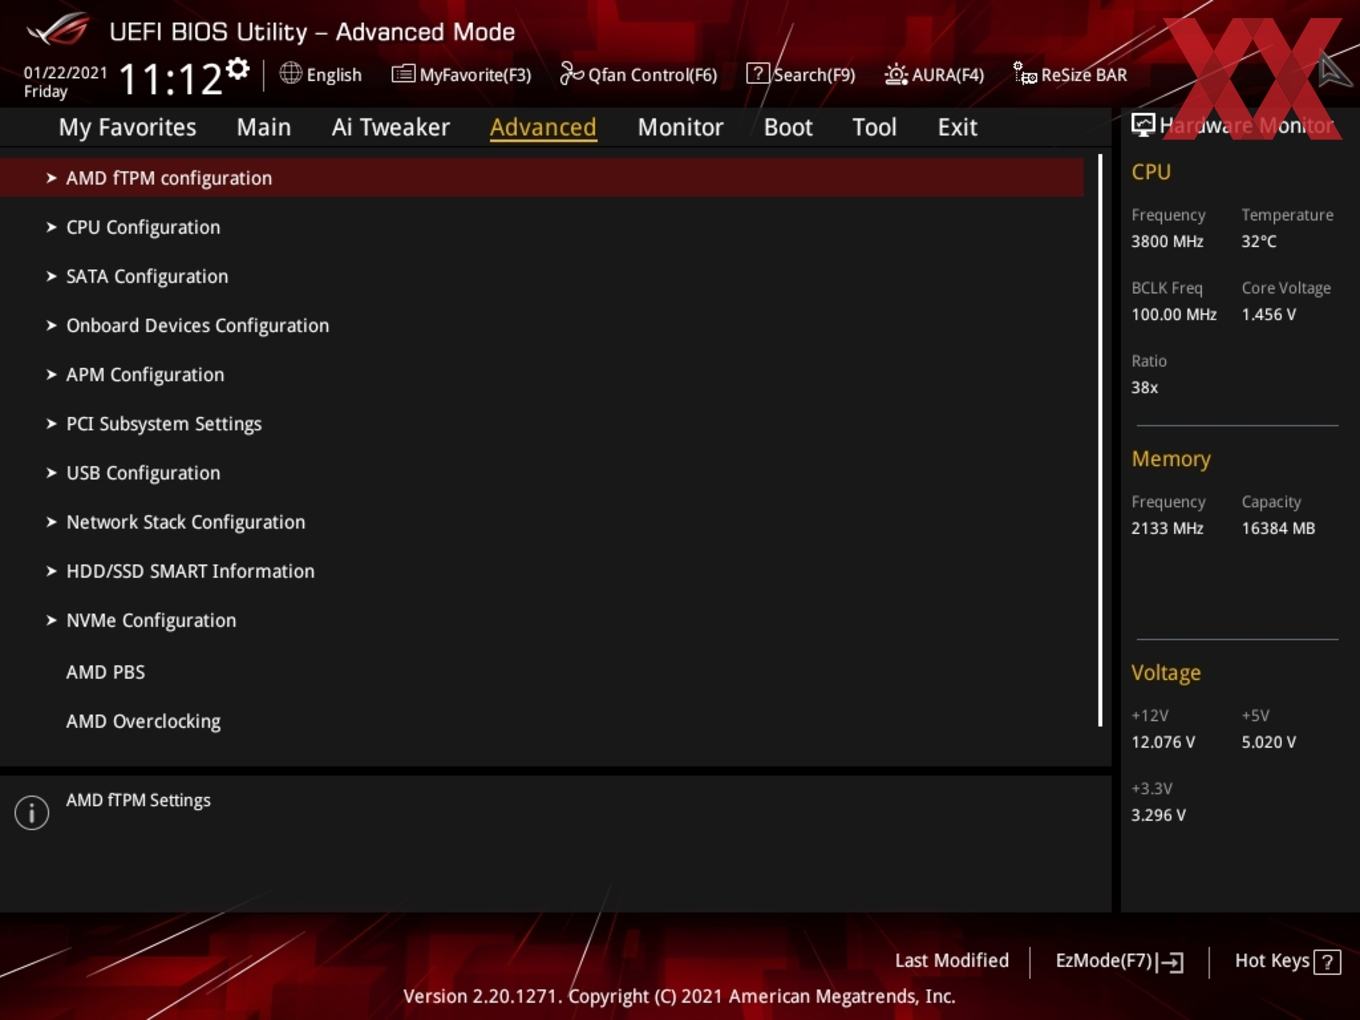
Task: Switch to My Favorites tab
Action: 127,127
